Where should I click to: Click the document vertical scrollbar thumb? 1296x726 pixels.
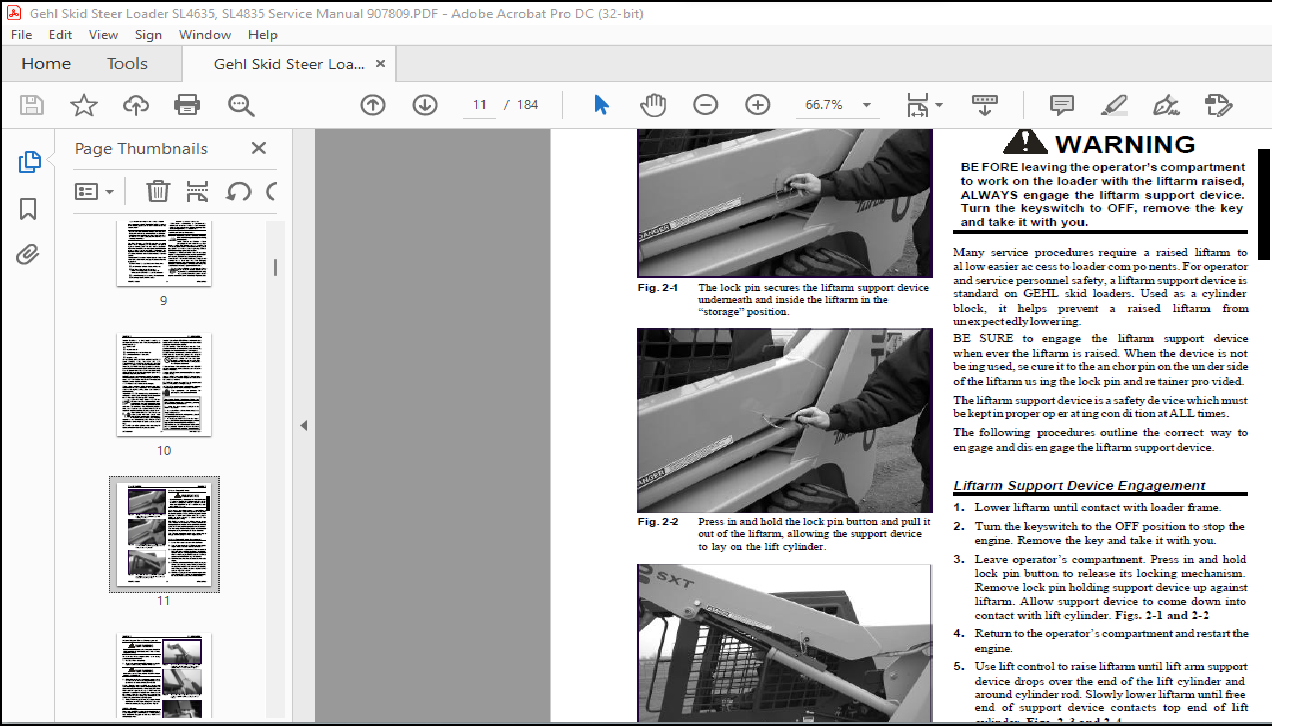coord(1263,204)
